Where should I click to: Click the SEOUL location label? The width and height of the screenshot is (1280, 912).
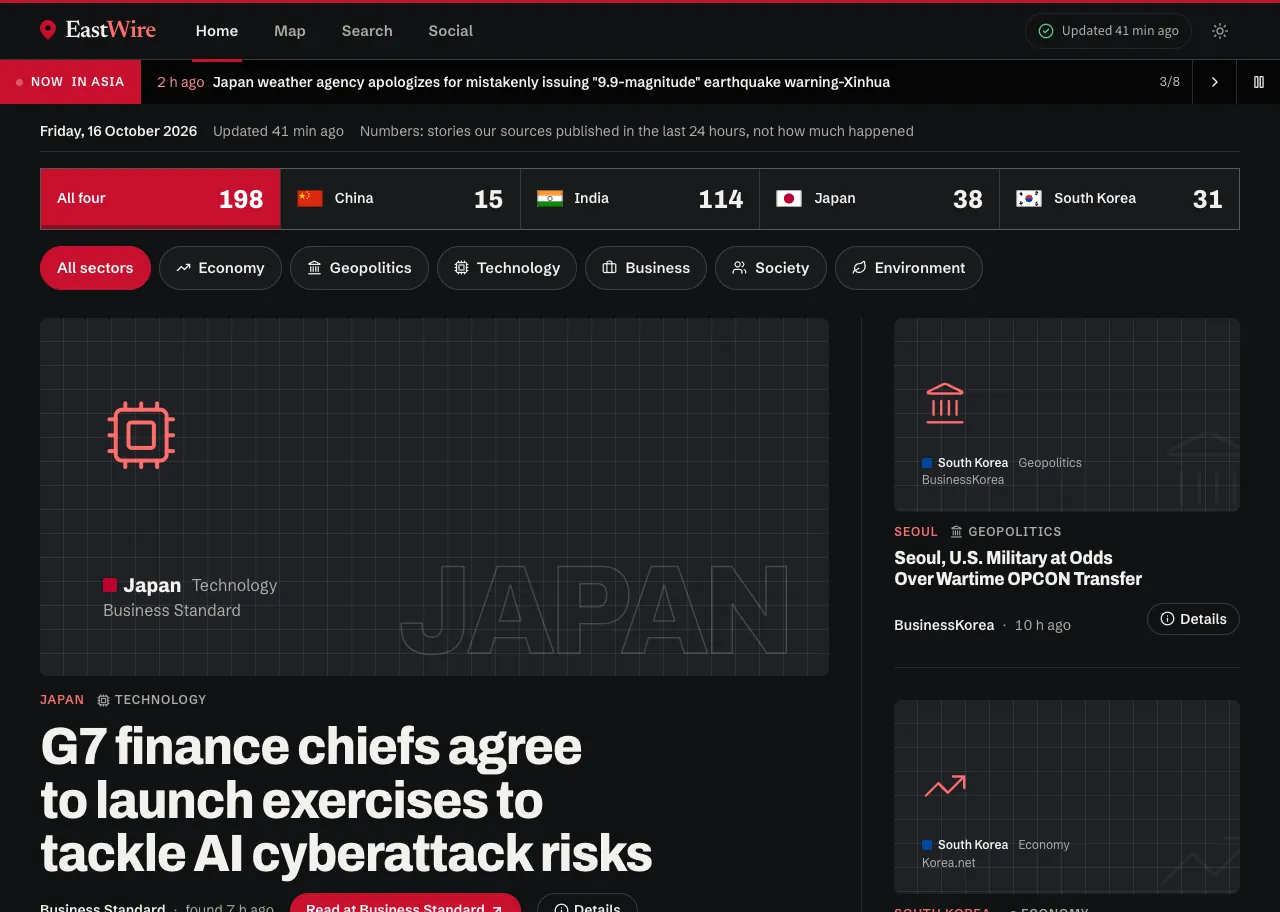tap(916, 532)
